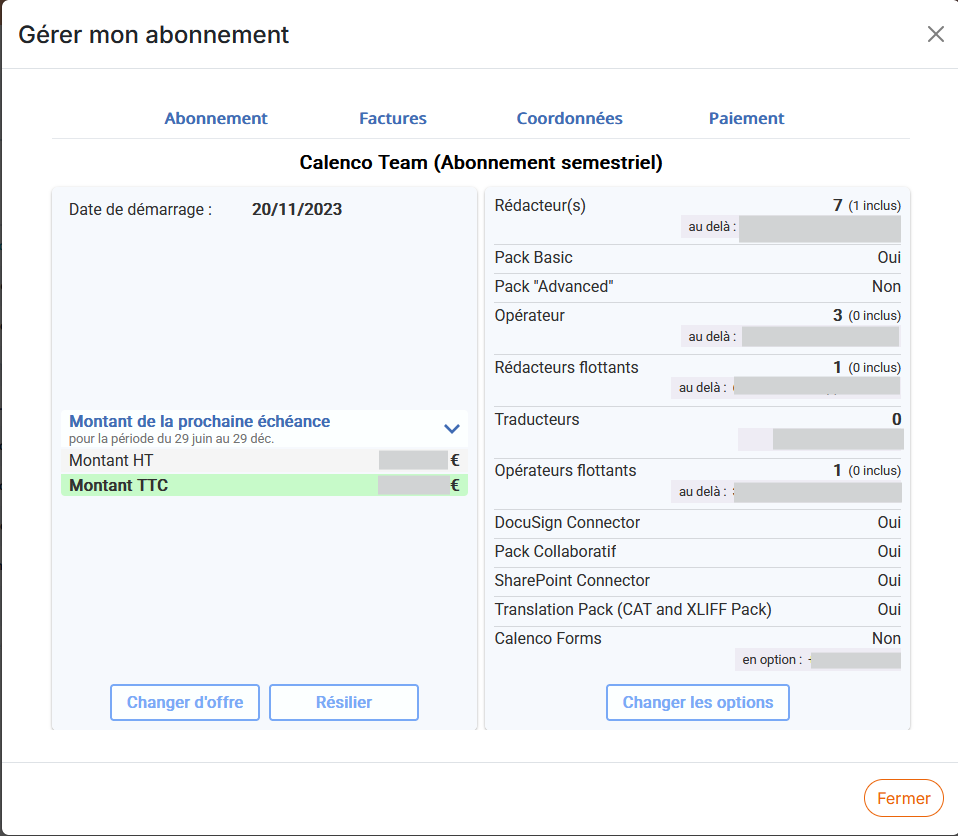Image resolution: width=958 pixels, height=836 pixels.
Task: Open the Abonnement tab
Action: pos(216,118)
